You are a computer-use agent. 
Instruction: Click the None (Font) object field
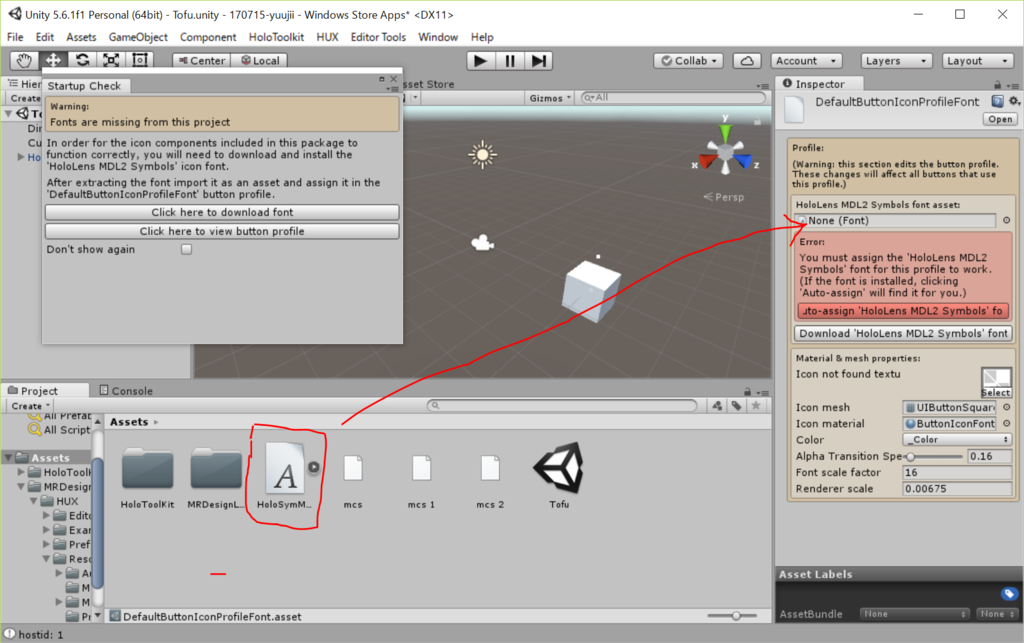point(897,221)
